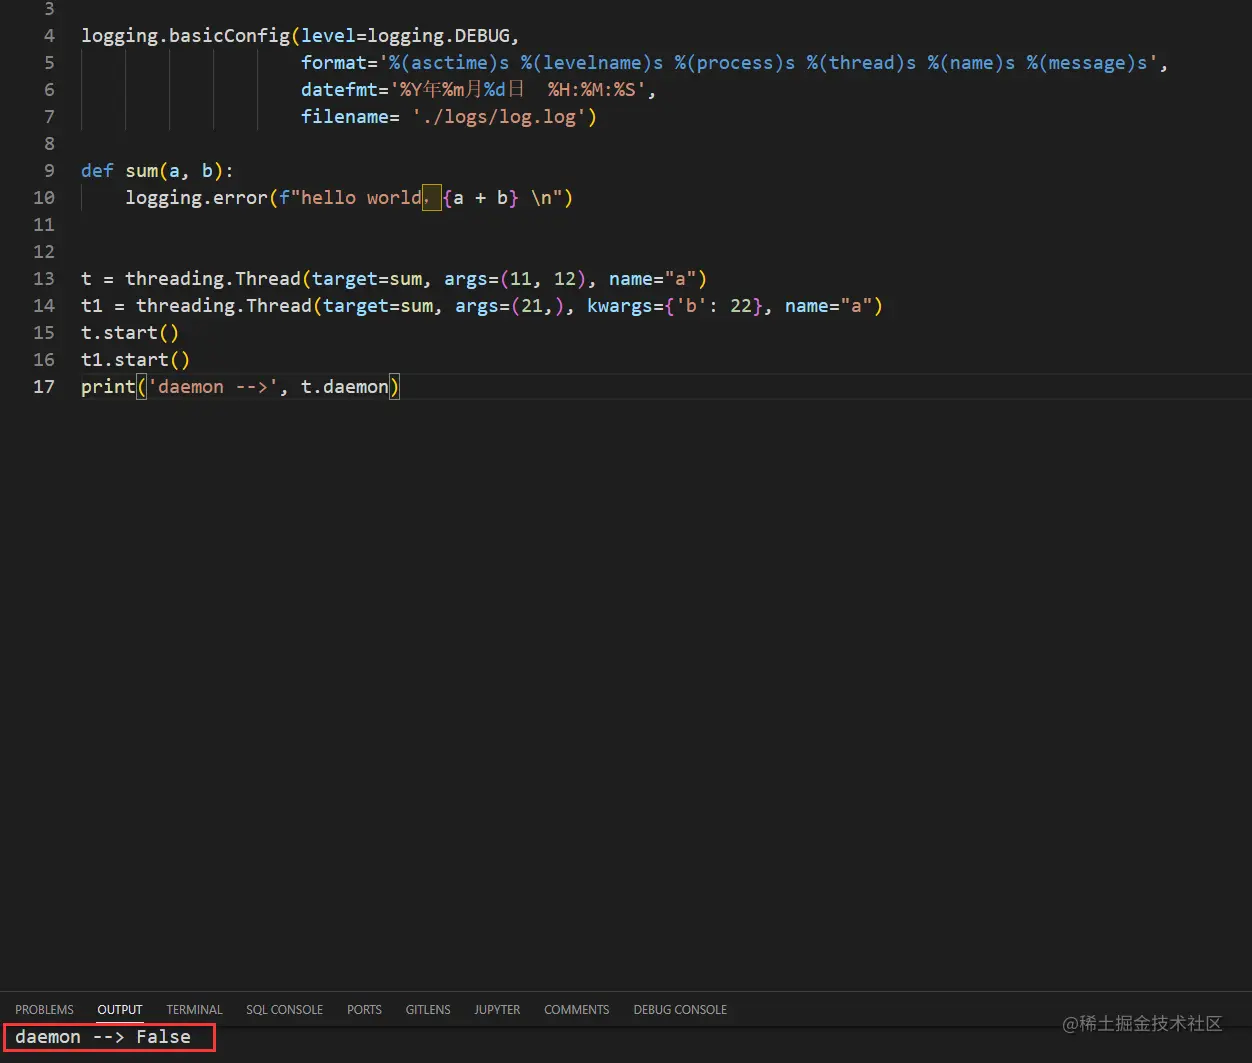Select the GITLENS panel tab

coord(428,1009)
